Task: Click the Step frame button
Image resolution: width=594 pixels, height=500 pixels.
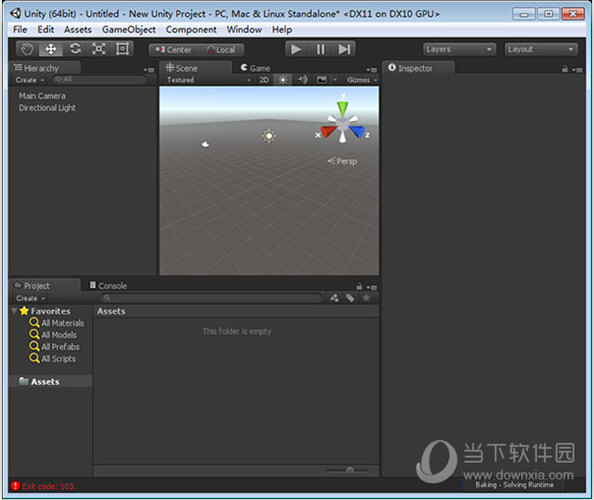Action: 344,49
